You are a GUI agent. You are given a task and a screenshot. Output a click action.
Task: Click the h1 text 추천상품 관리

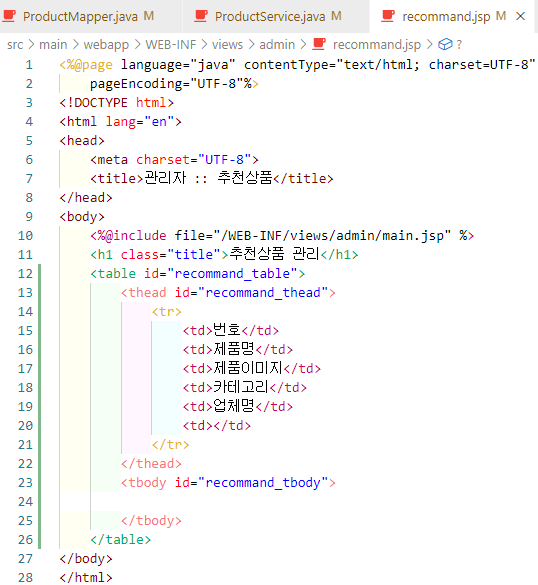[x=274, y=254]
